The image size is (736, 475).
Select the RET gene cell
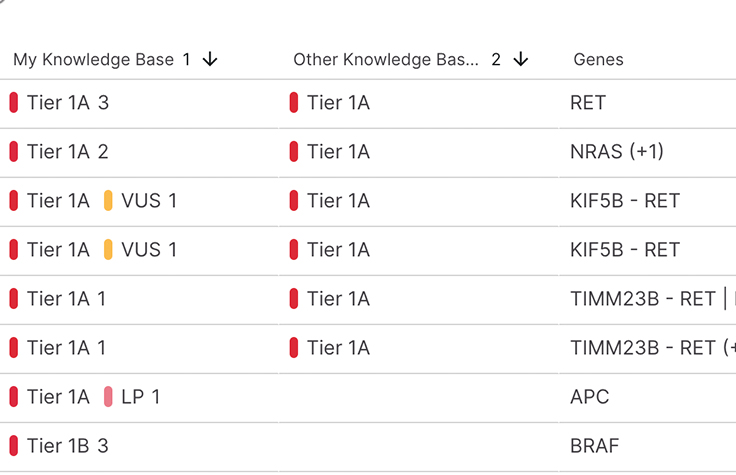(588, 103)
